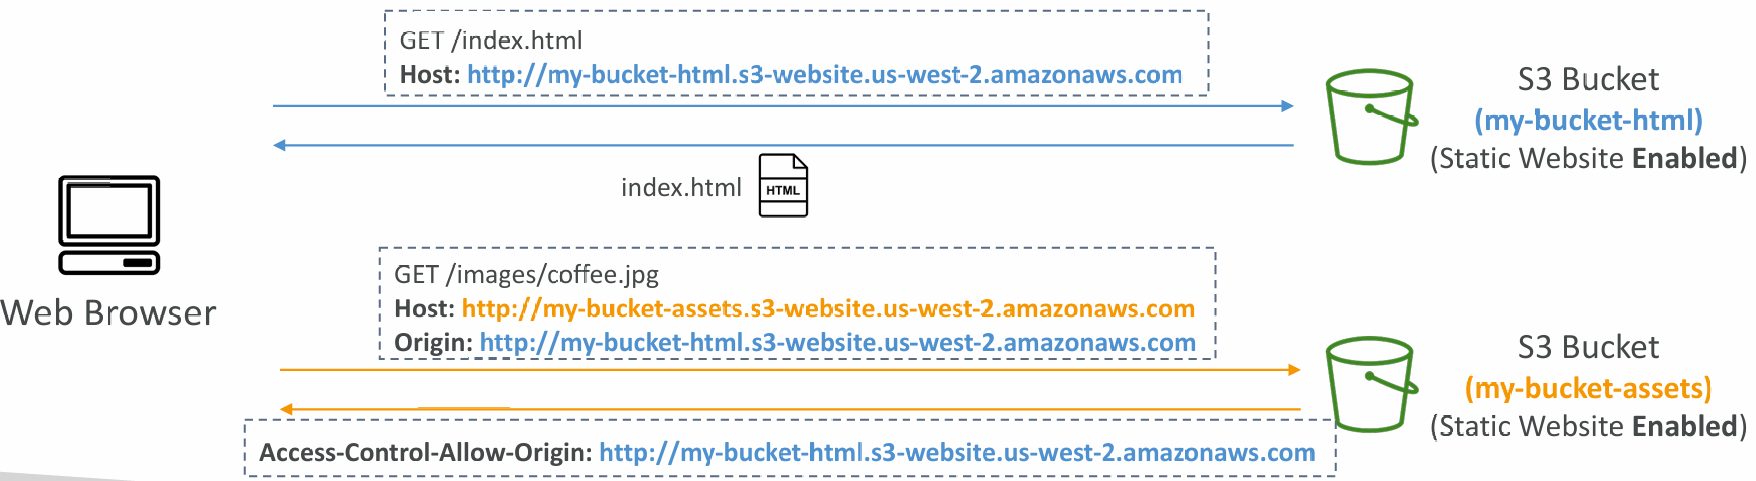
Task: Click the green my-bucket-html S3 bucket icon
Action: tap(1371, 117)
